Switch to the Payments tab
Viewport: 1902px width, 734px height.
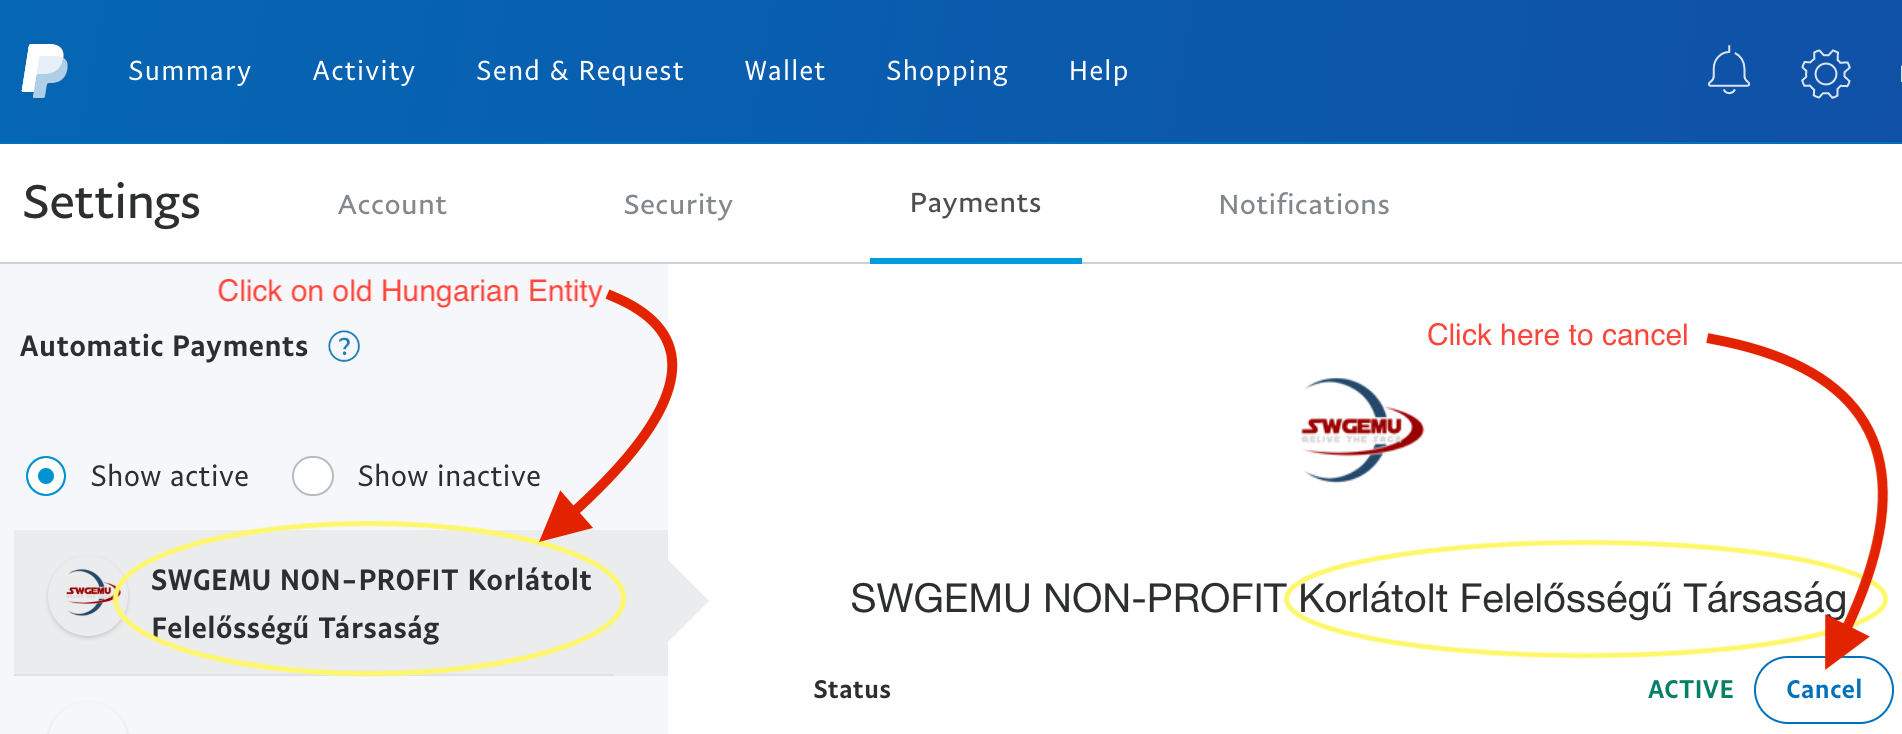pyautogui.click(x=976, y=204)
